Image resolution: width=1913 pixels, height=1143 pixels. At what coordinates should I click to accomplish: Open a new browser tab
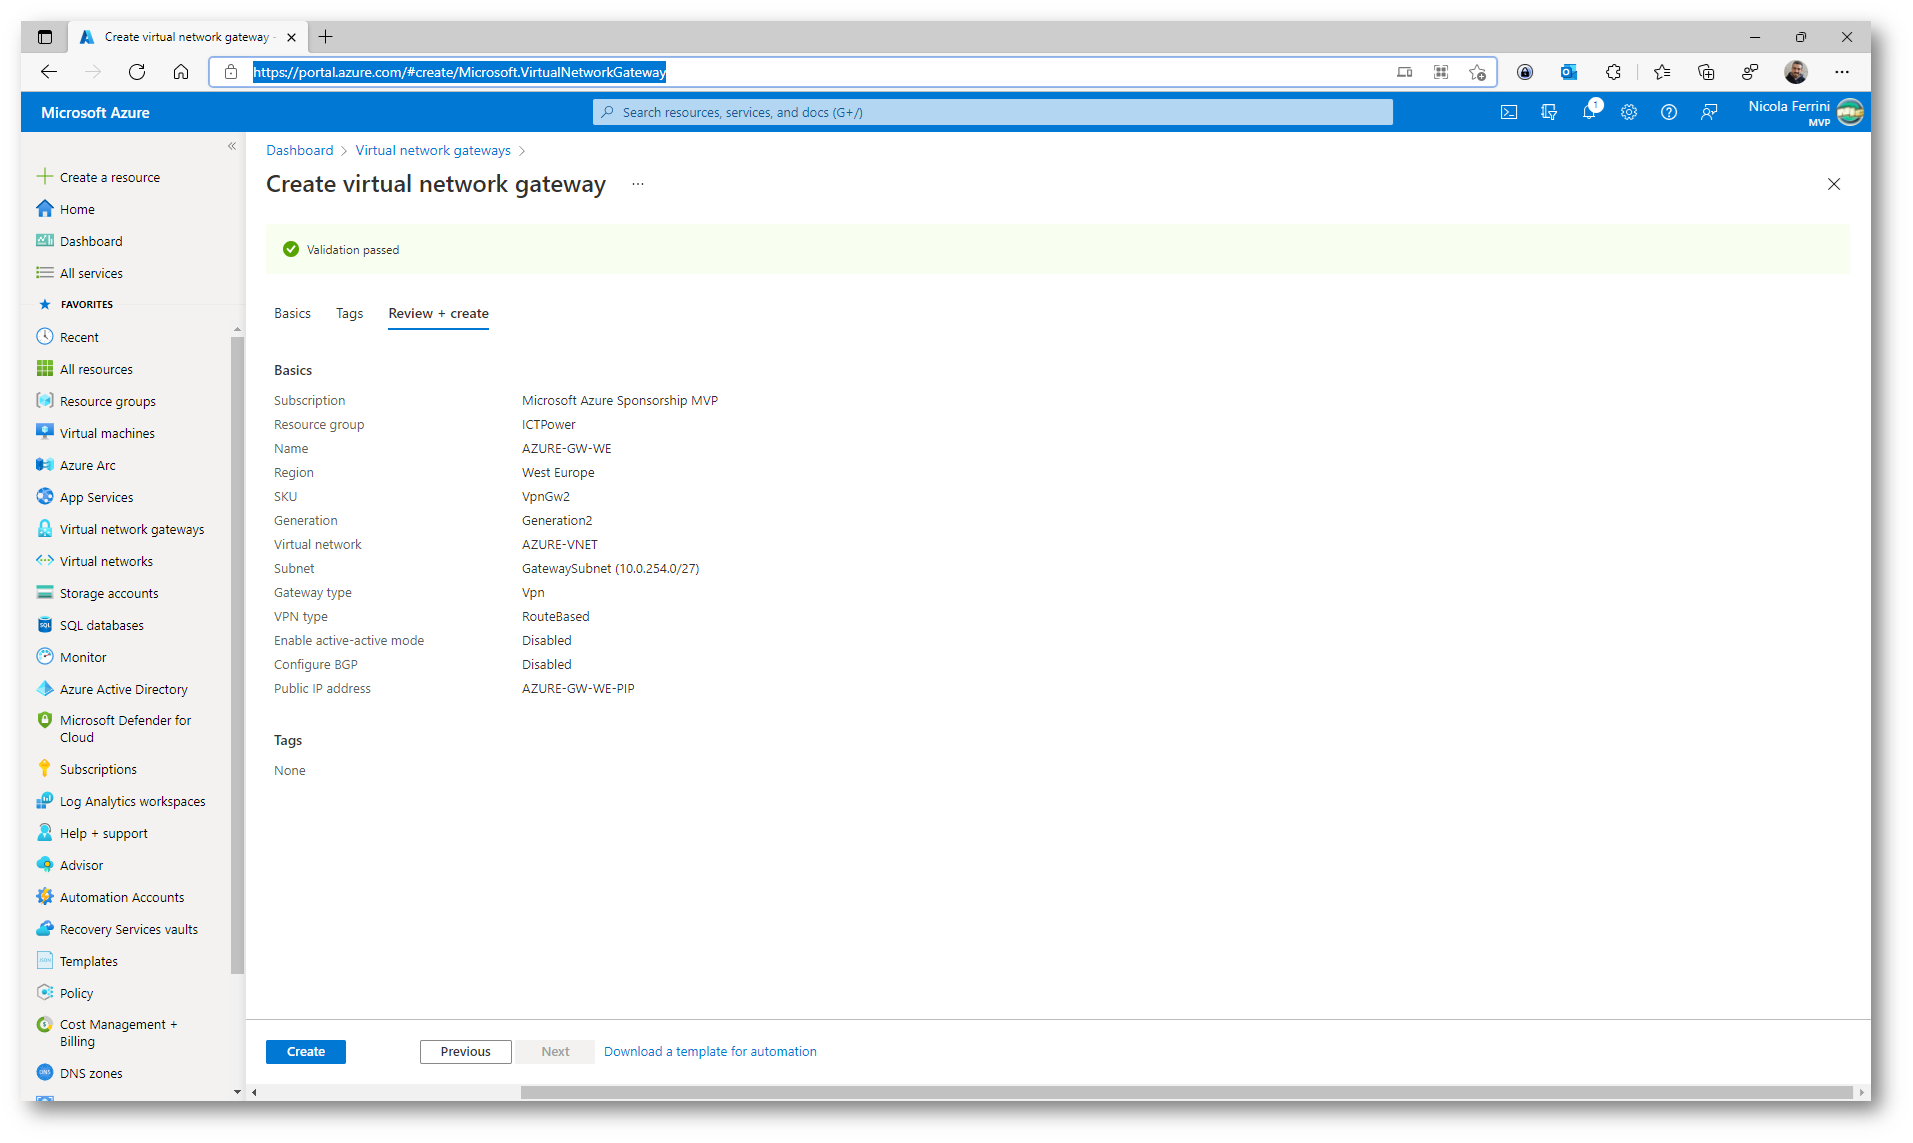(325, 37)
